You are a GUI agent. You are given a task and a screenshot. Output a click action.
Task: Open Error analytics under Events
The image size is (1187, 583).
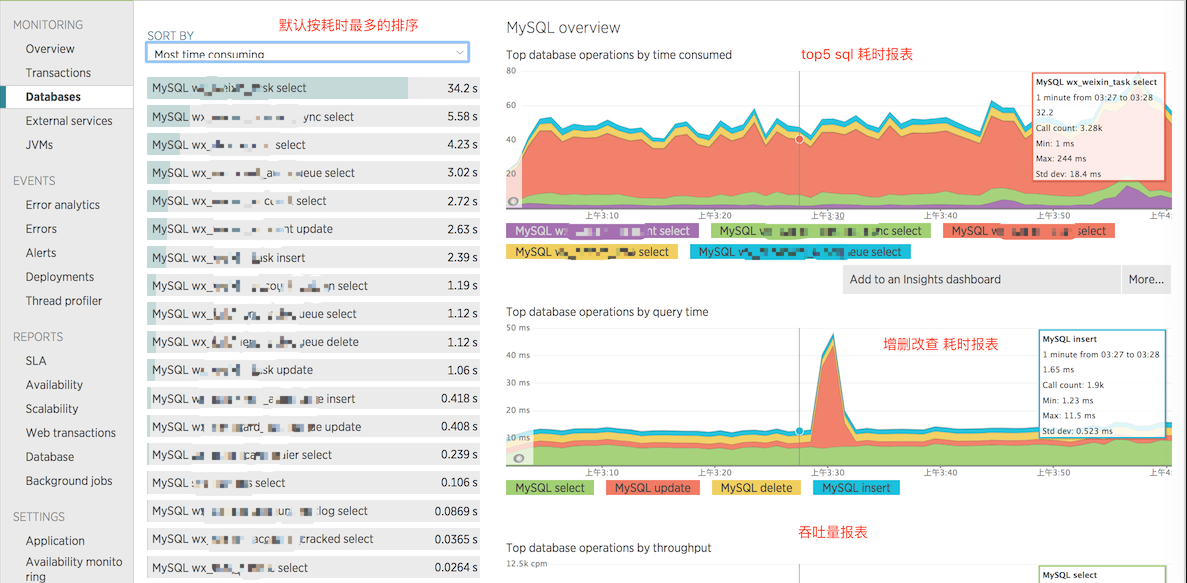pos(63,204)
